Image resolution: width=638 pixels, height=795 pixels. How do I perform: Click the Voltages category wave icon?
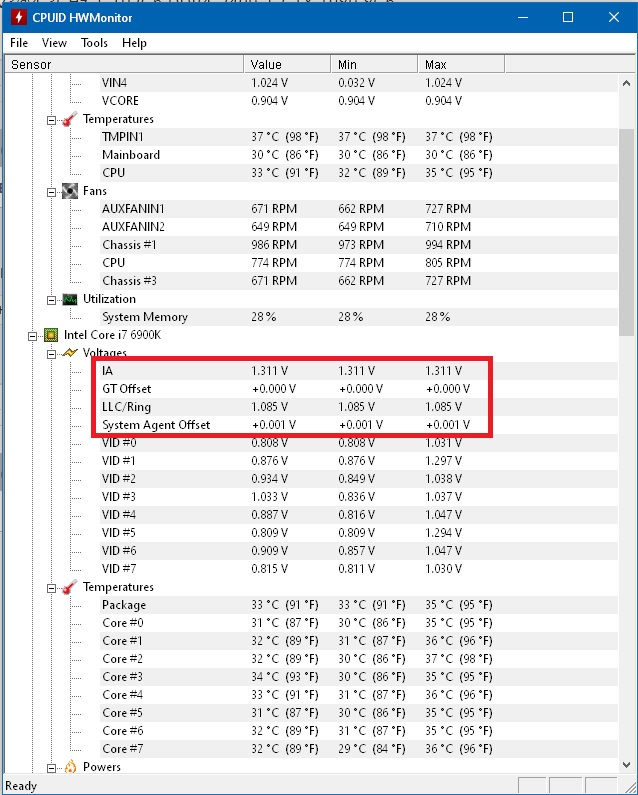tap(69, 353)
